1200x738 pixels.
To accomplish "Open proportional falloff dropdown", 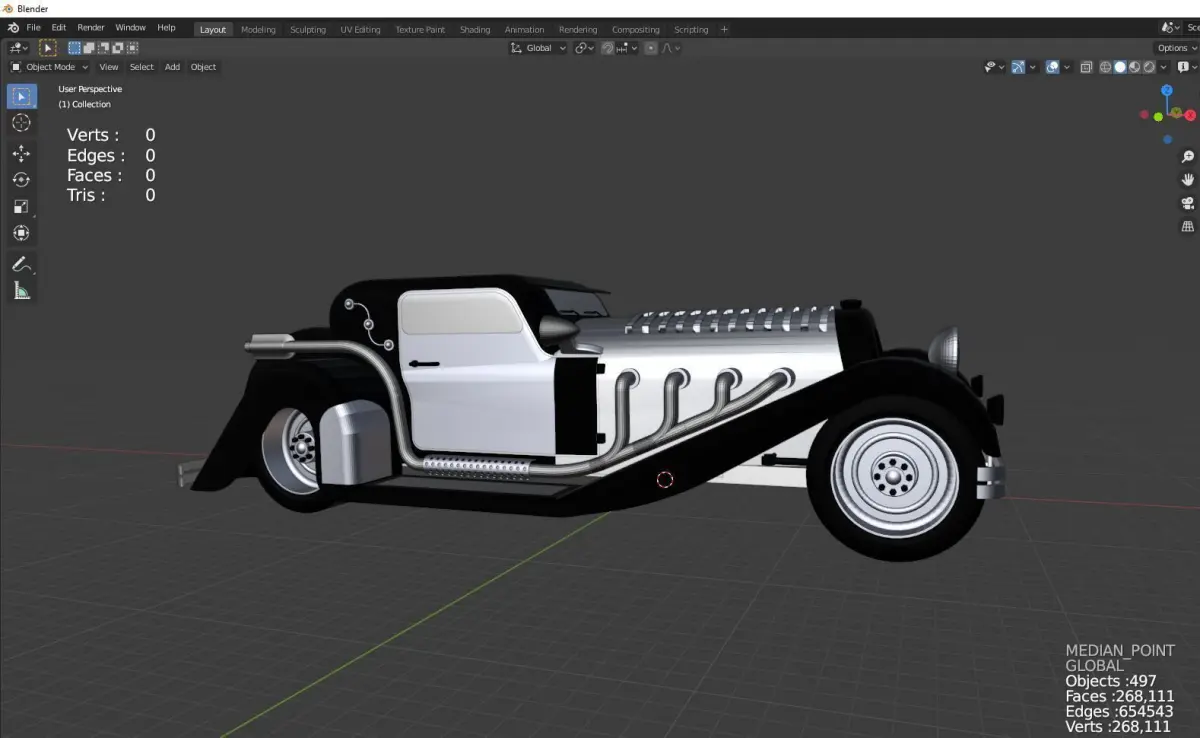I will tap(672, 48).
